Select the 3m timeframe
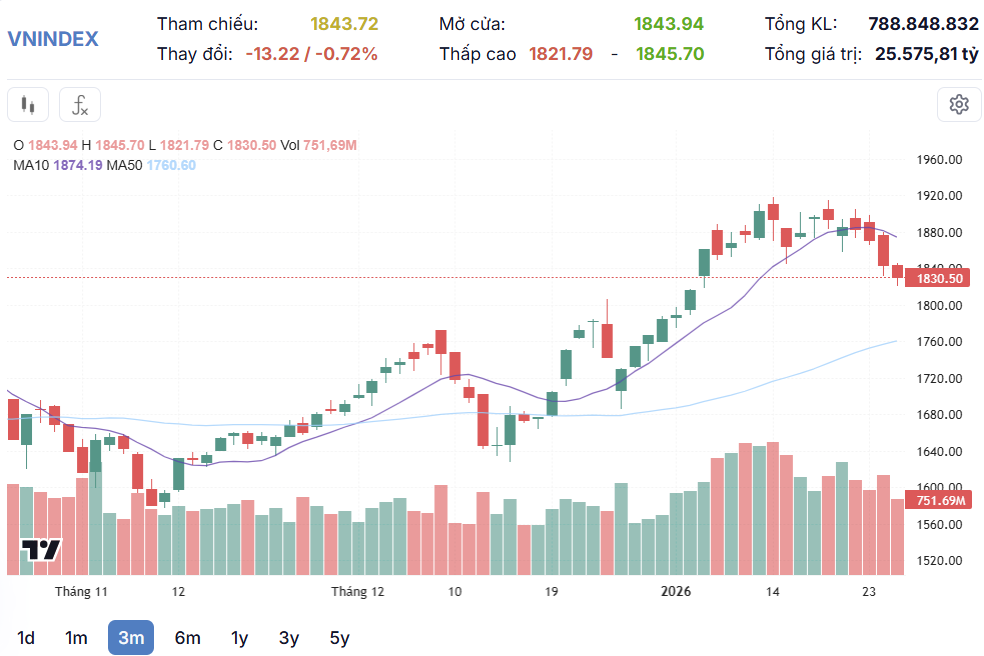 tap(131, 638)
